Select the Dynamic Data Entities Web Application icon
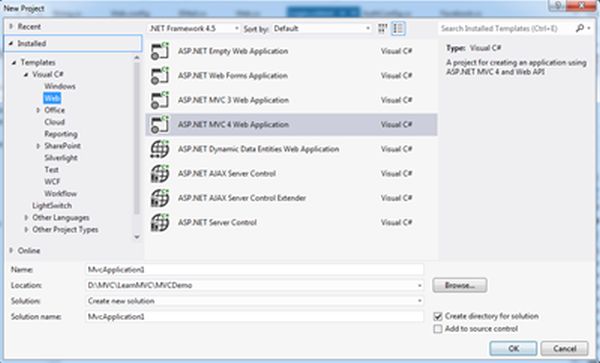 click(160, 149)
